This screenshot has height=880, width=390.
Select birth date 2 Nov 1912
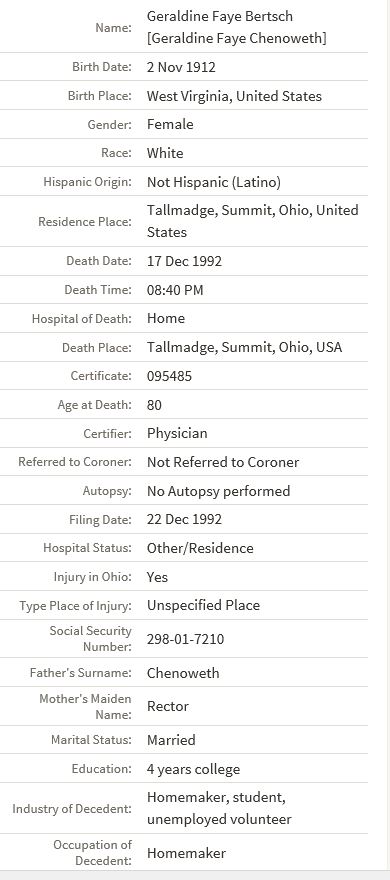click(x=181, y=67)
